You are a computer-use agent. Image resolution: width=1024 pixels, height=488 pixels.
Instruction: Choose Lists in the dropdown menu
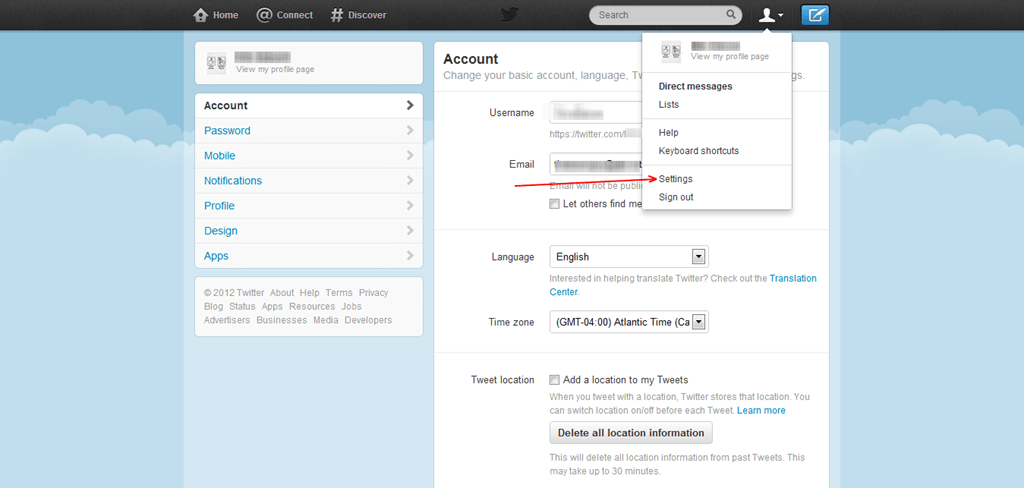(x=669, y=105)
